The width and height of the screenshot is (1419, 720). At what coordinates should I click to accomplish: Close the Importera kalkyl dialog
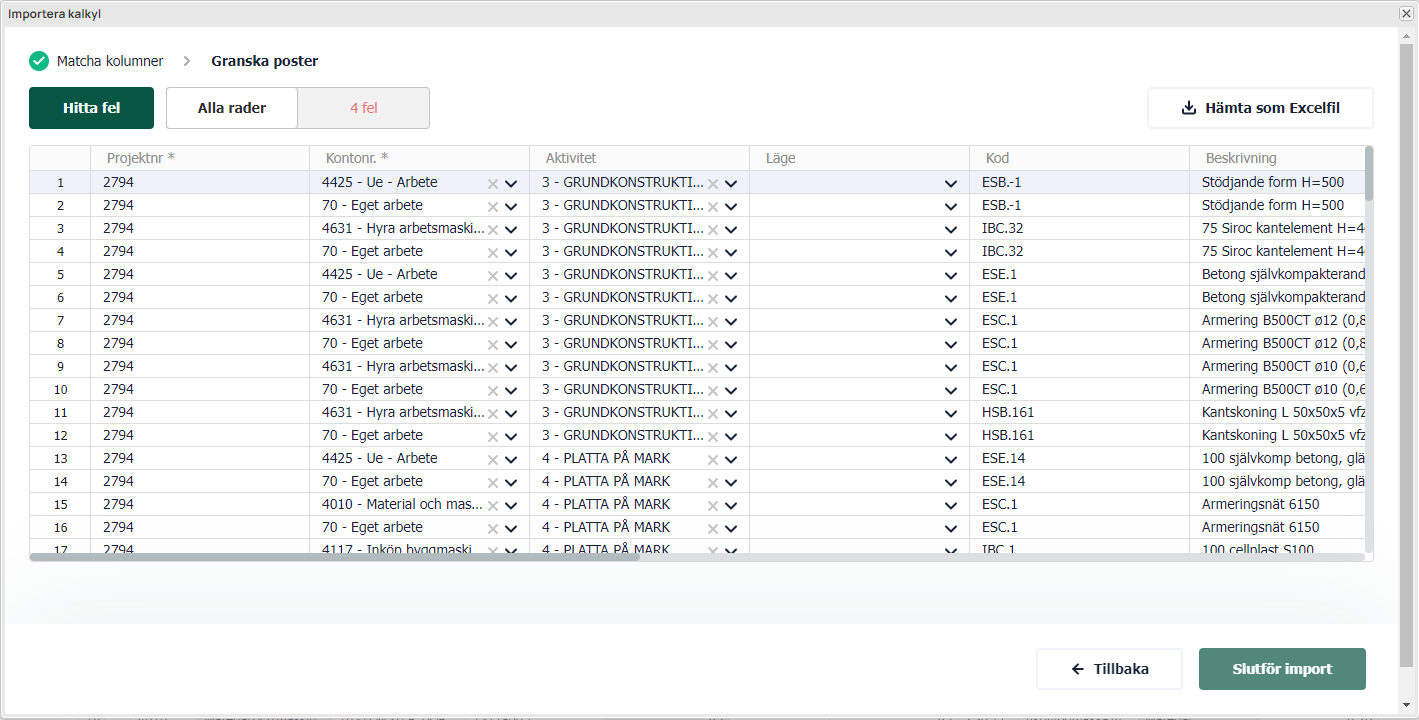(x=1405, y=13)
